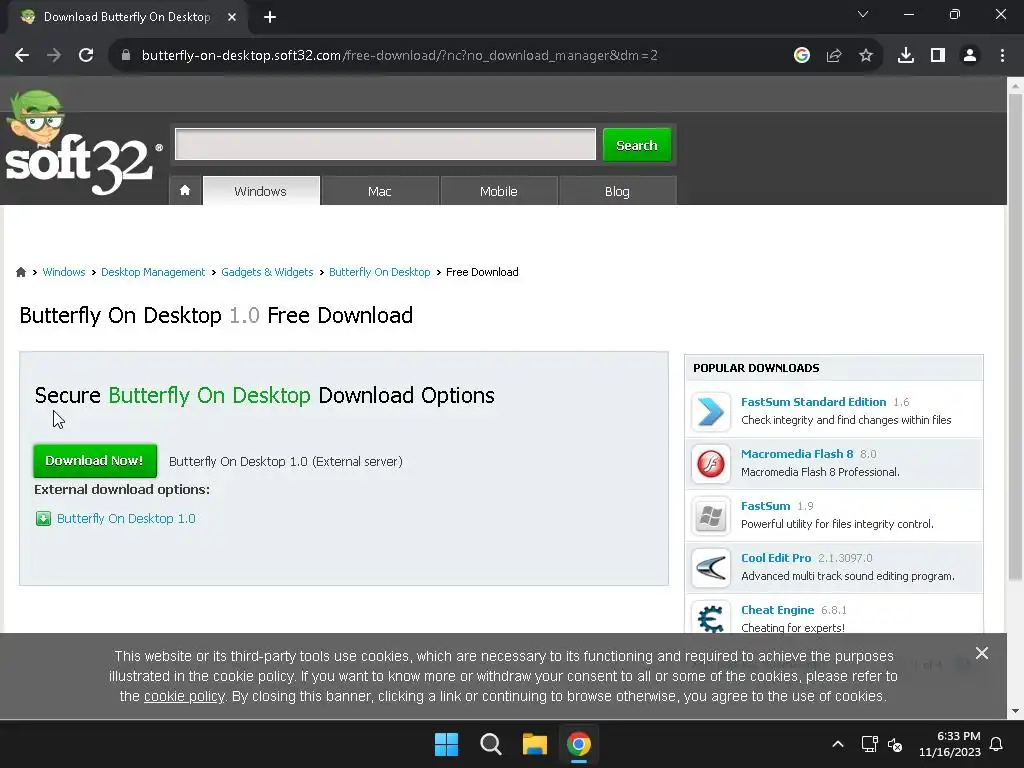This screenshot has width=1024, height=768.
Task: Open the FastSum Standard Edition link
Action: 813,402
